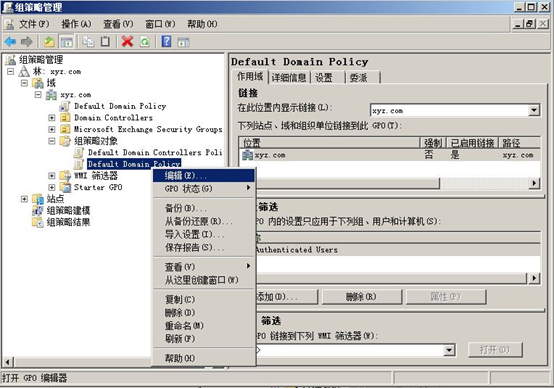Click the Copy toolbar icon
This screenshot has height=388, width=554.
(x=88, y=42)
